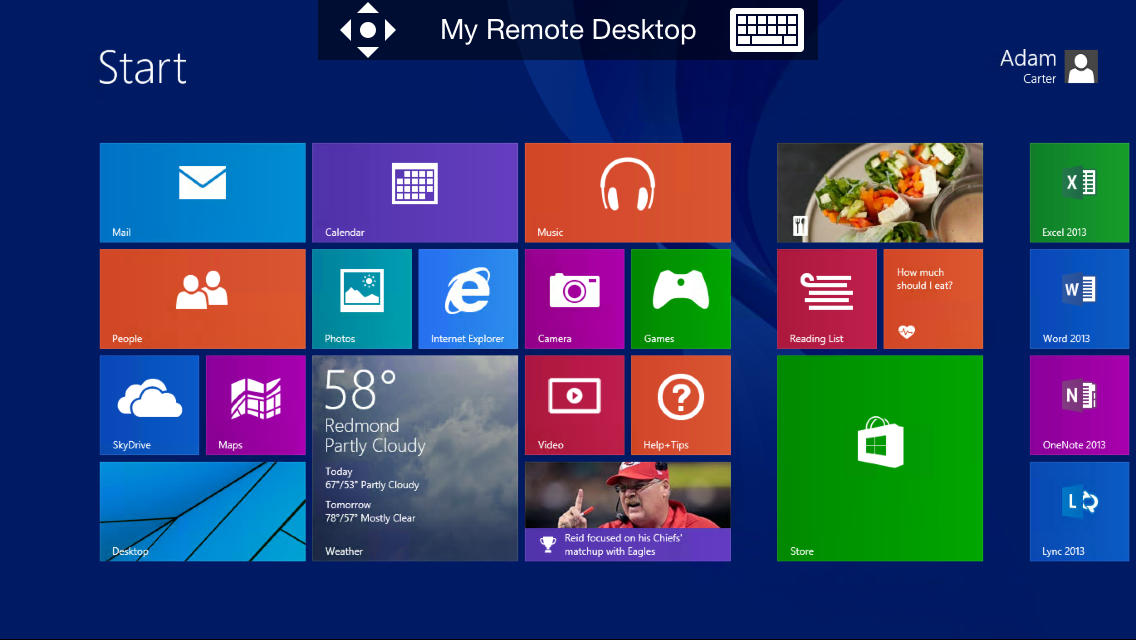Show the on-screen keyboard from the remote bar
This screenshot has width=1136, height=640.
[766, 29]
